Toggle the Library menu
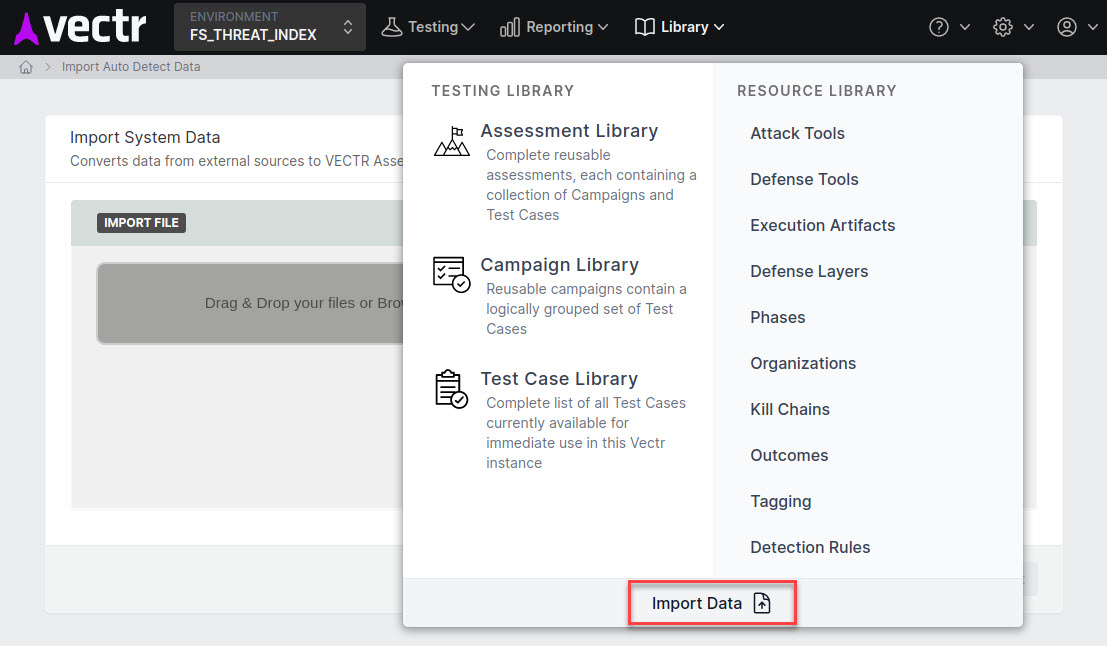This screenshot has width=1107, height=646. click(x=679, y=27)
